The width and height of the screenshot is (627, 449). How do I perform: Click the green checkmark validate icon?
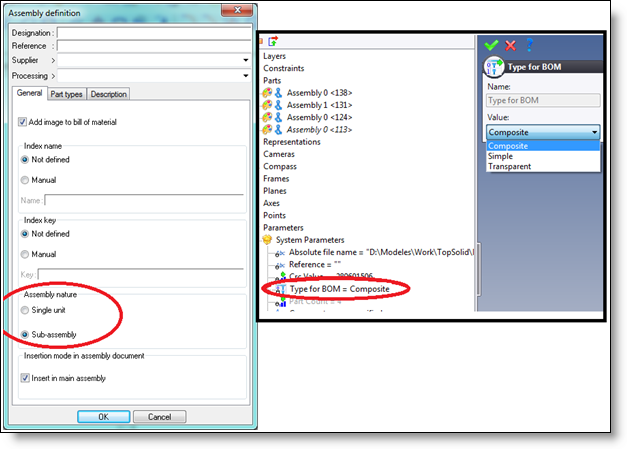point(491,45)
